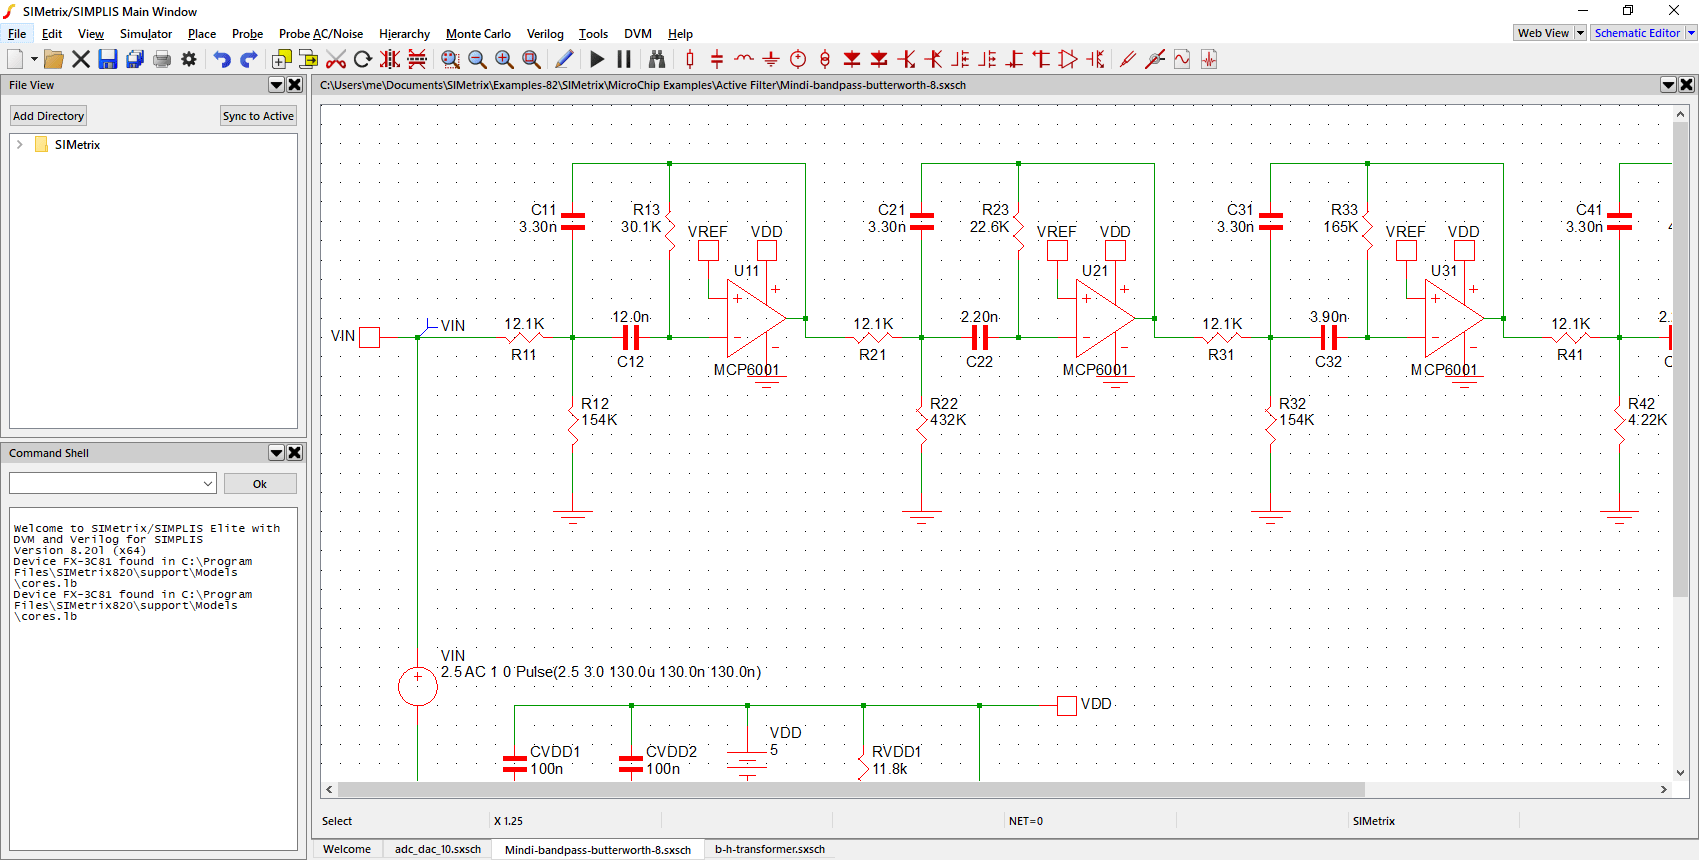
Task: Open the dropdown arrow beside New icon
Action: click(34, 59)
